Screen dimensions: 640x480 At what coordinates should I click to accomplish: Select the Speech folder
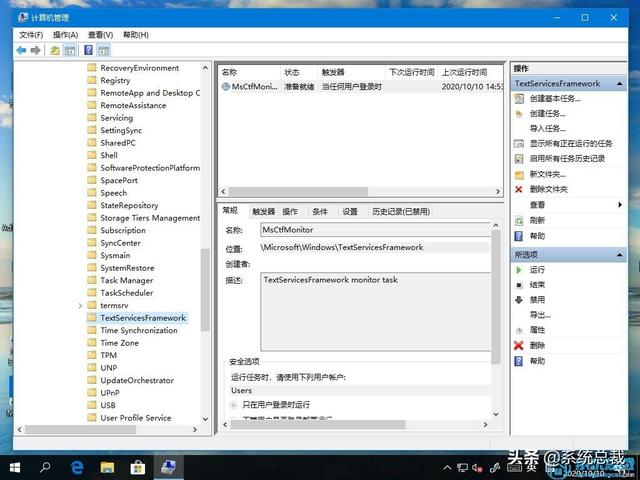pos(113,193)
